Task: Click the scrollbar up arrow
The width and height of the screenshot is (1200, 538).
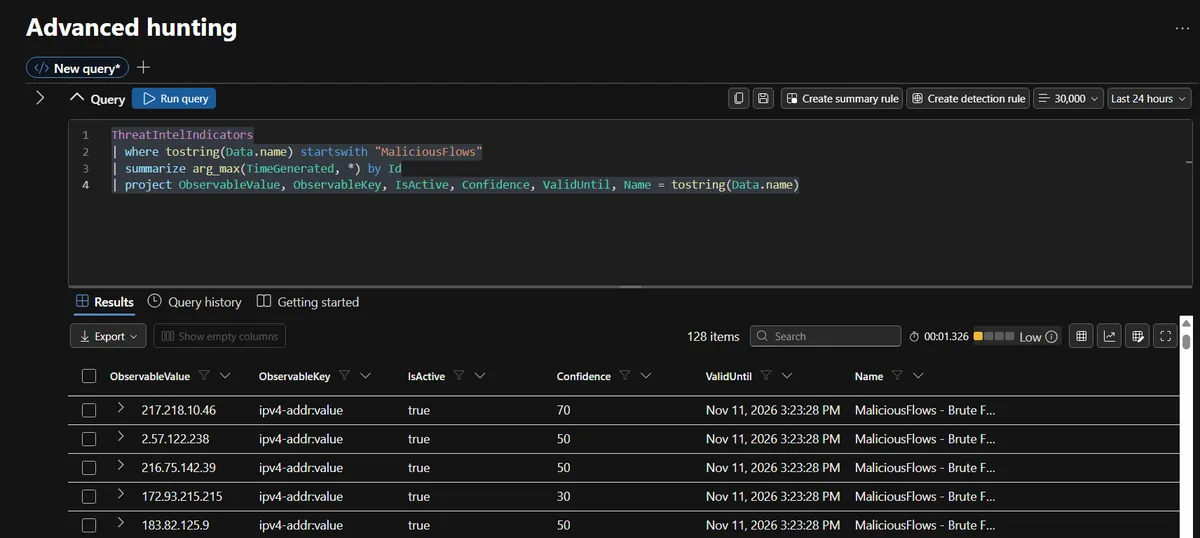Action: point(1186,323)
